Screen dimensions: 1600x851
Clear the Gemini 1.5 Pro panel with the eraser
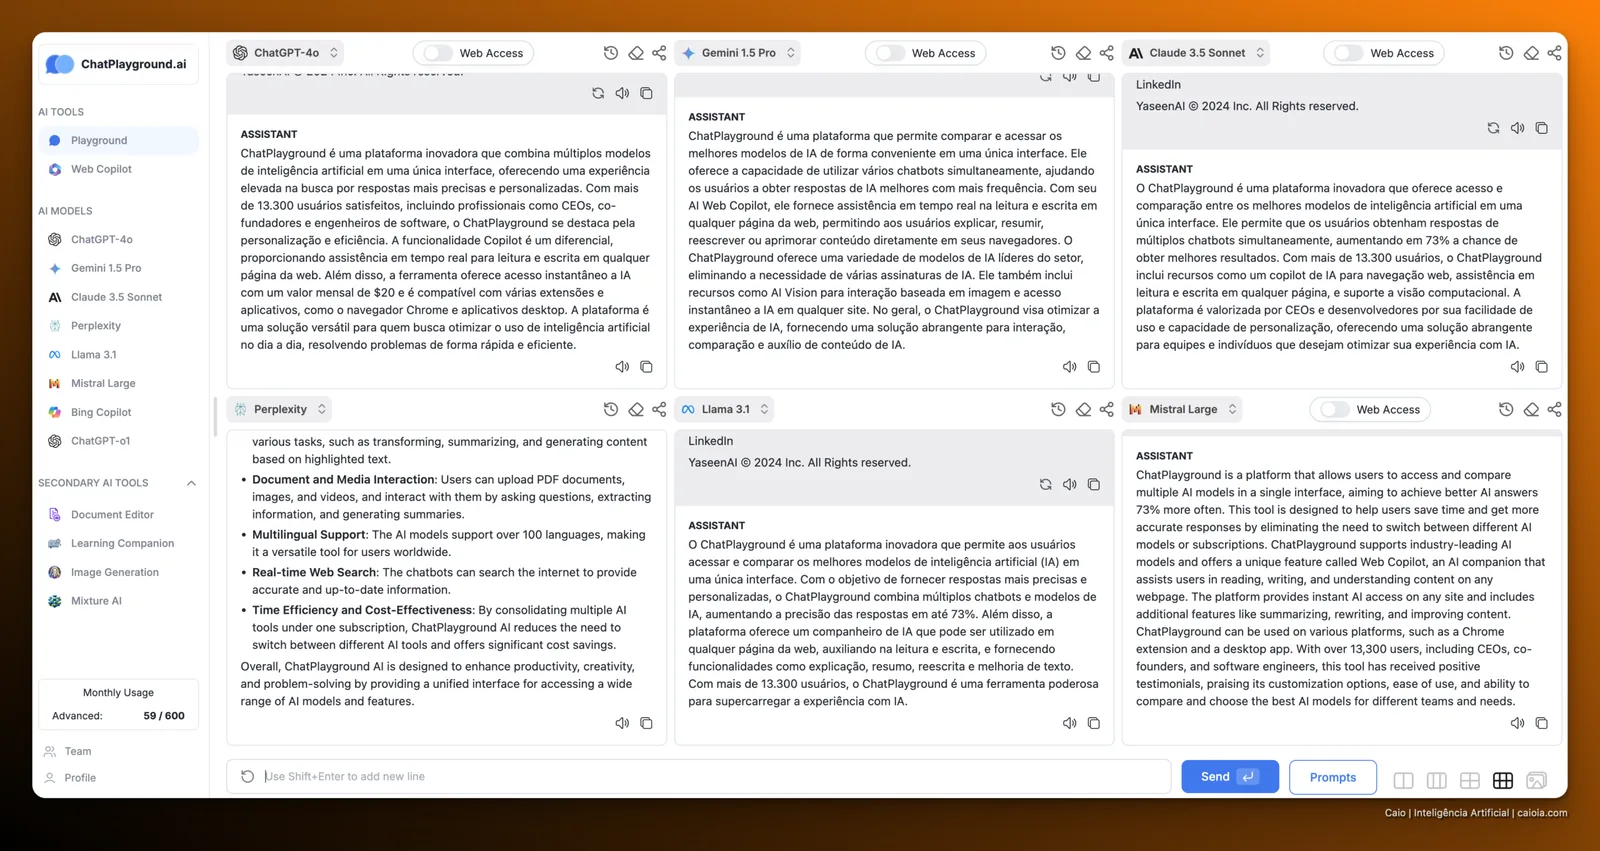pyautogui.click(x=1083, y=53)
